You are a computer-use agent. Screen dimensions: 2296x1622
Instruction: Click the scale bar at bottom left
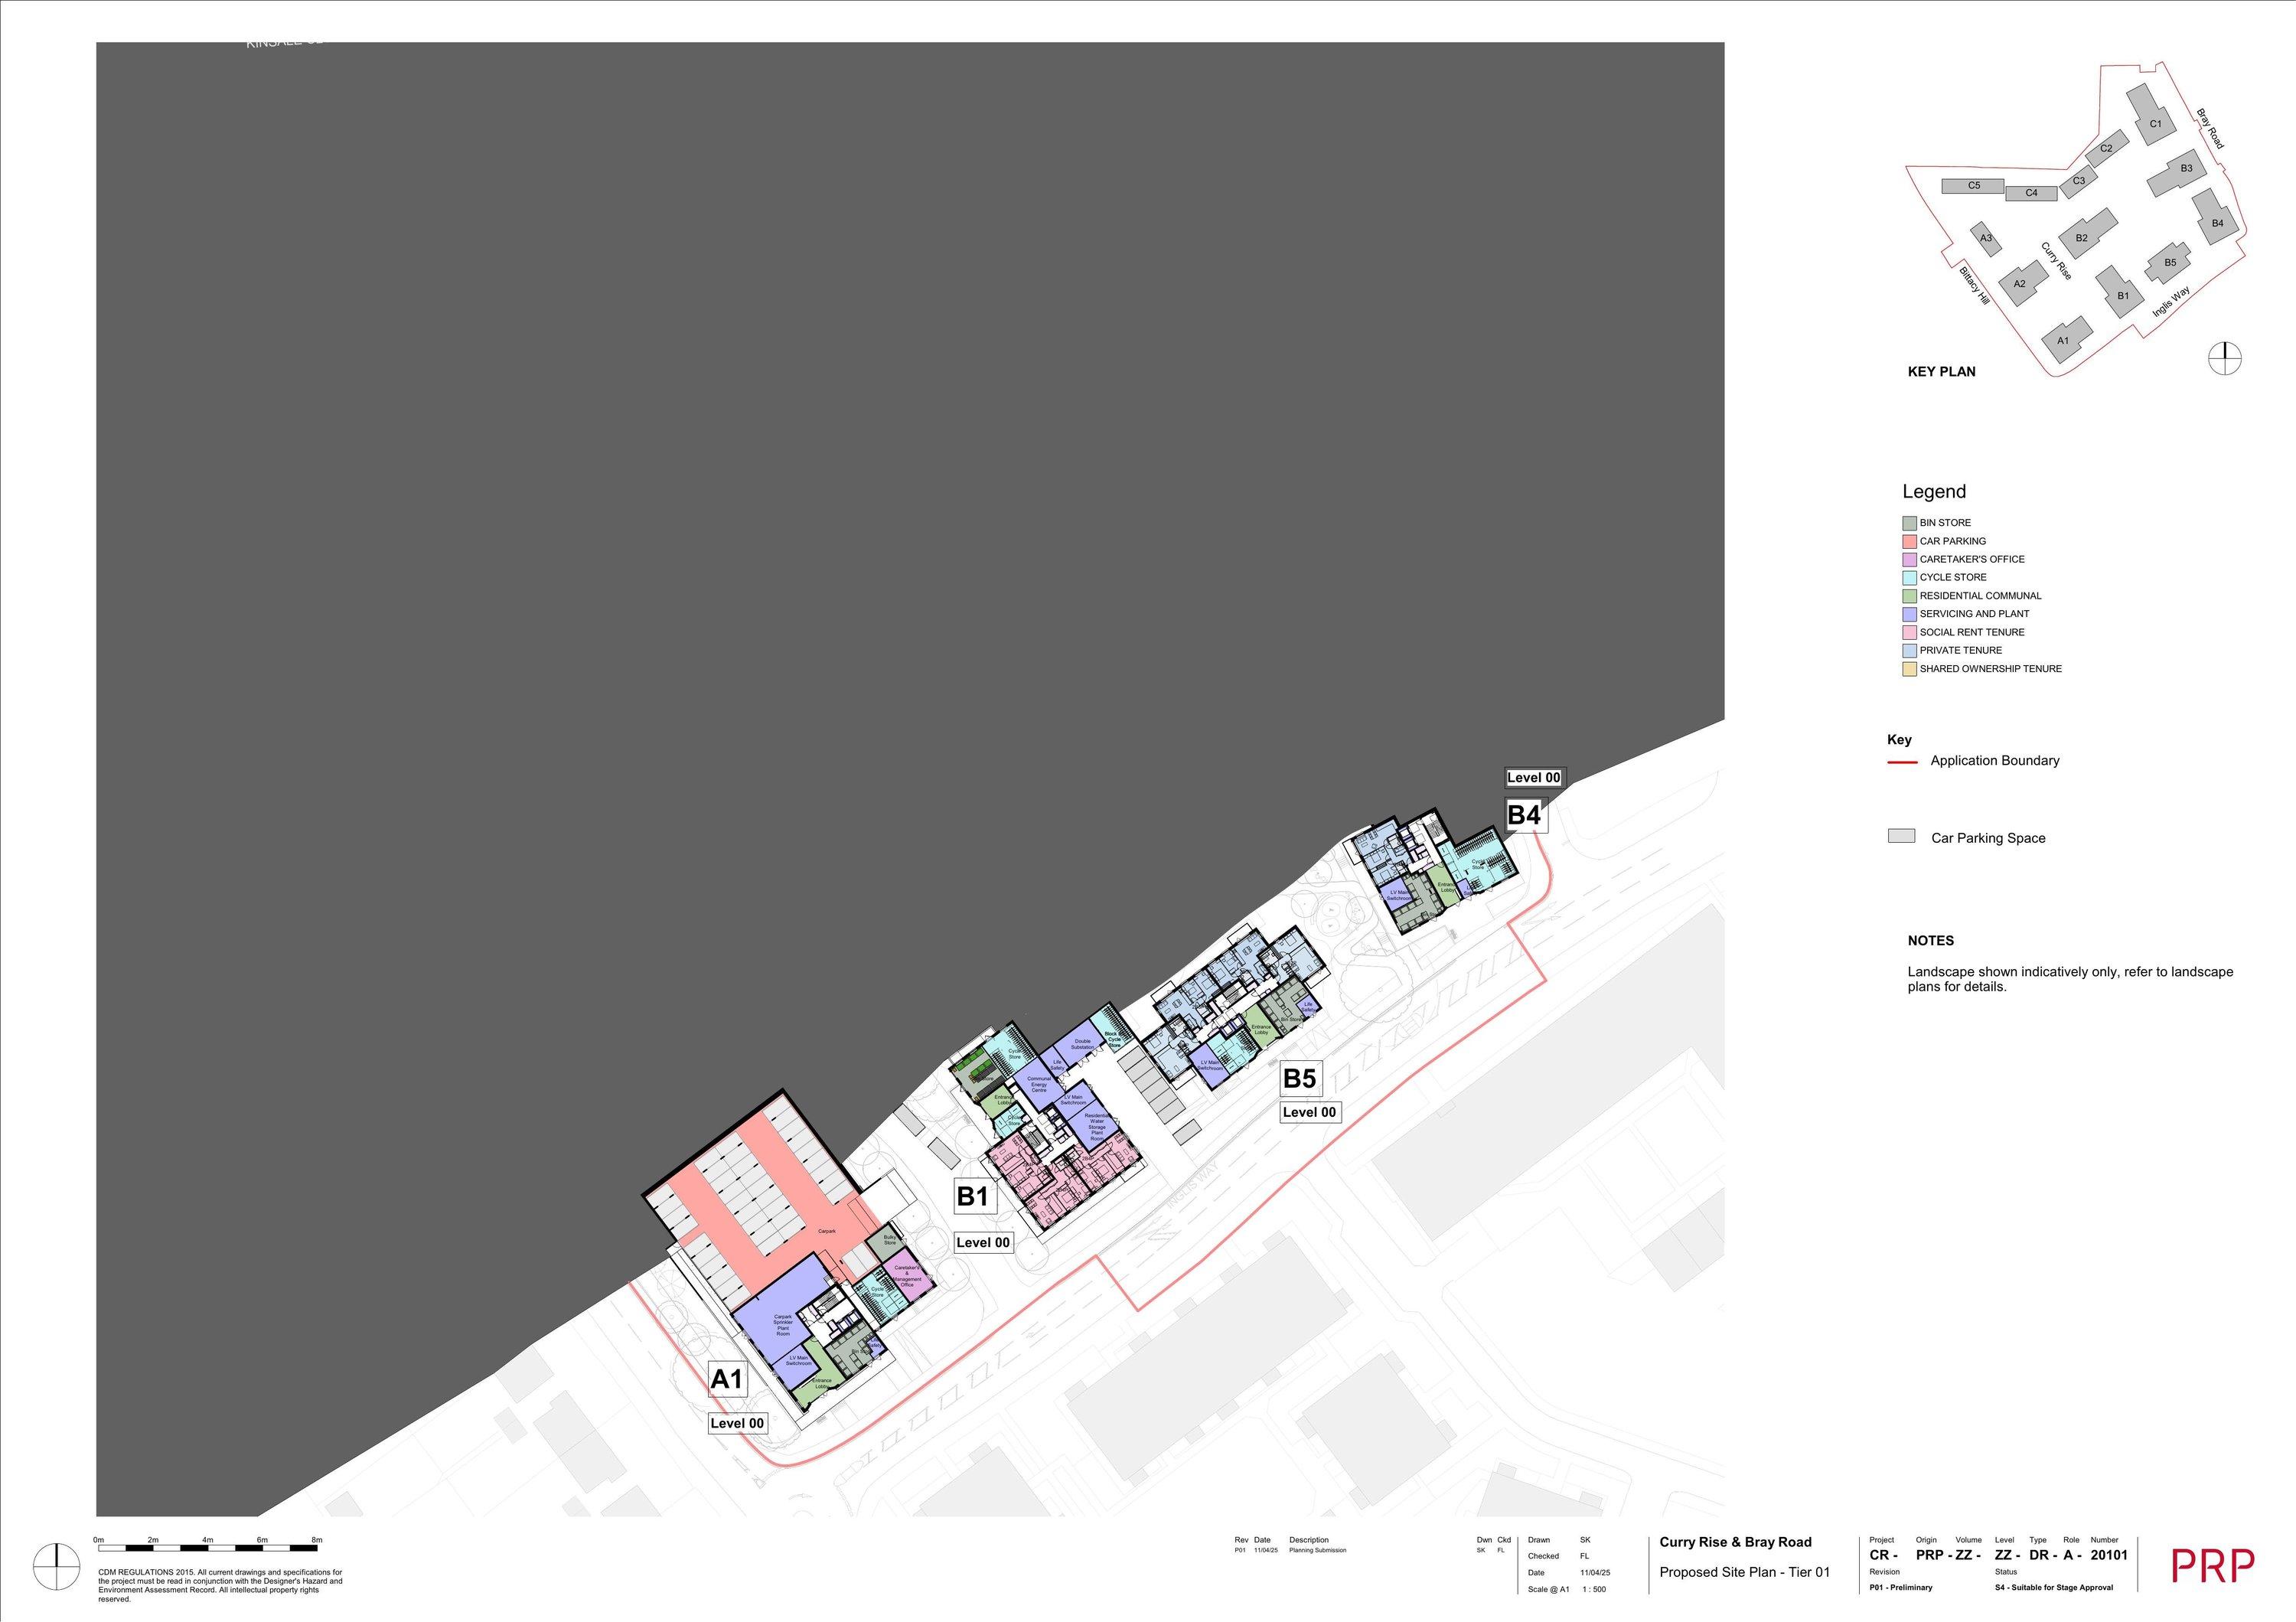point(208,1548)
